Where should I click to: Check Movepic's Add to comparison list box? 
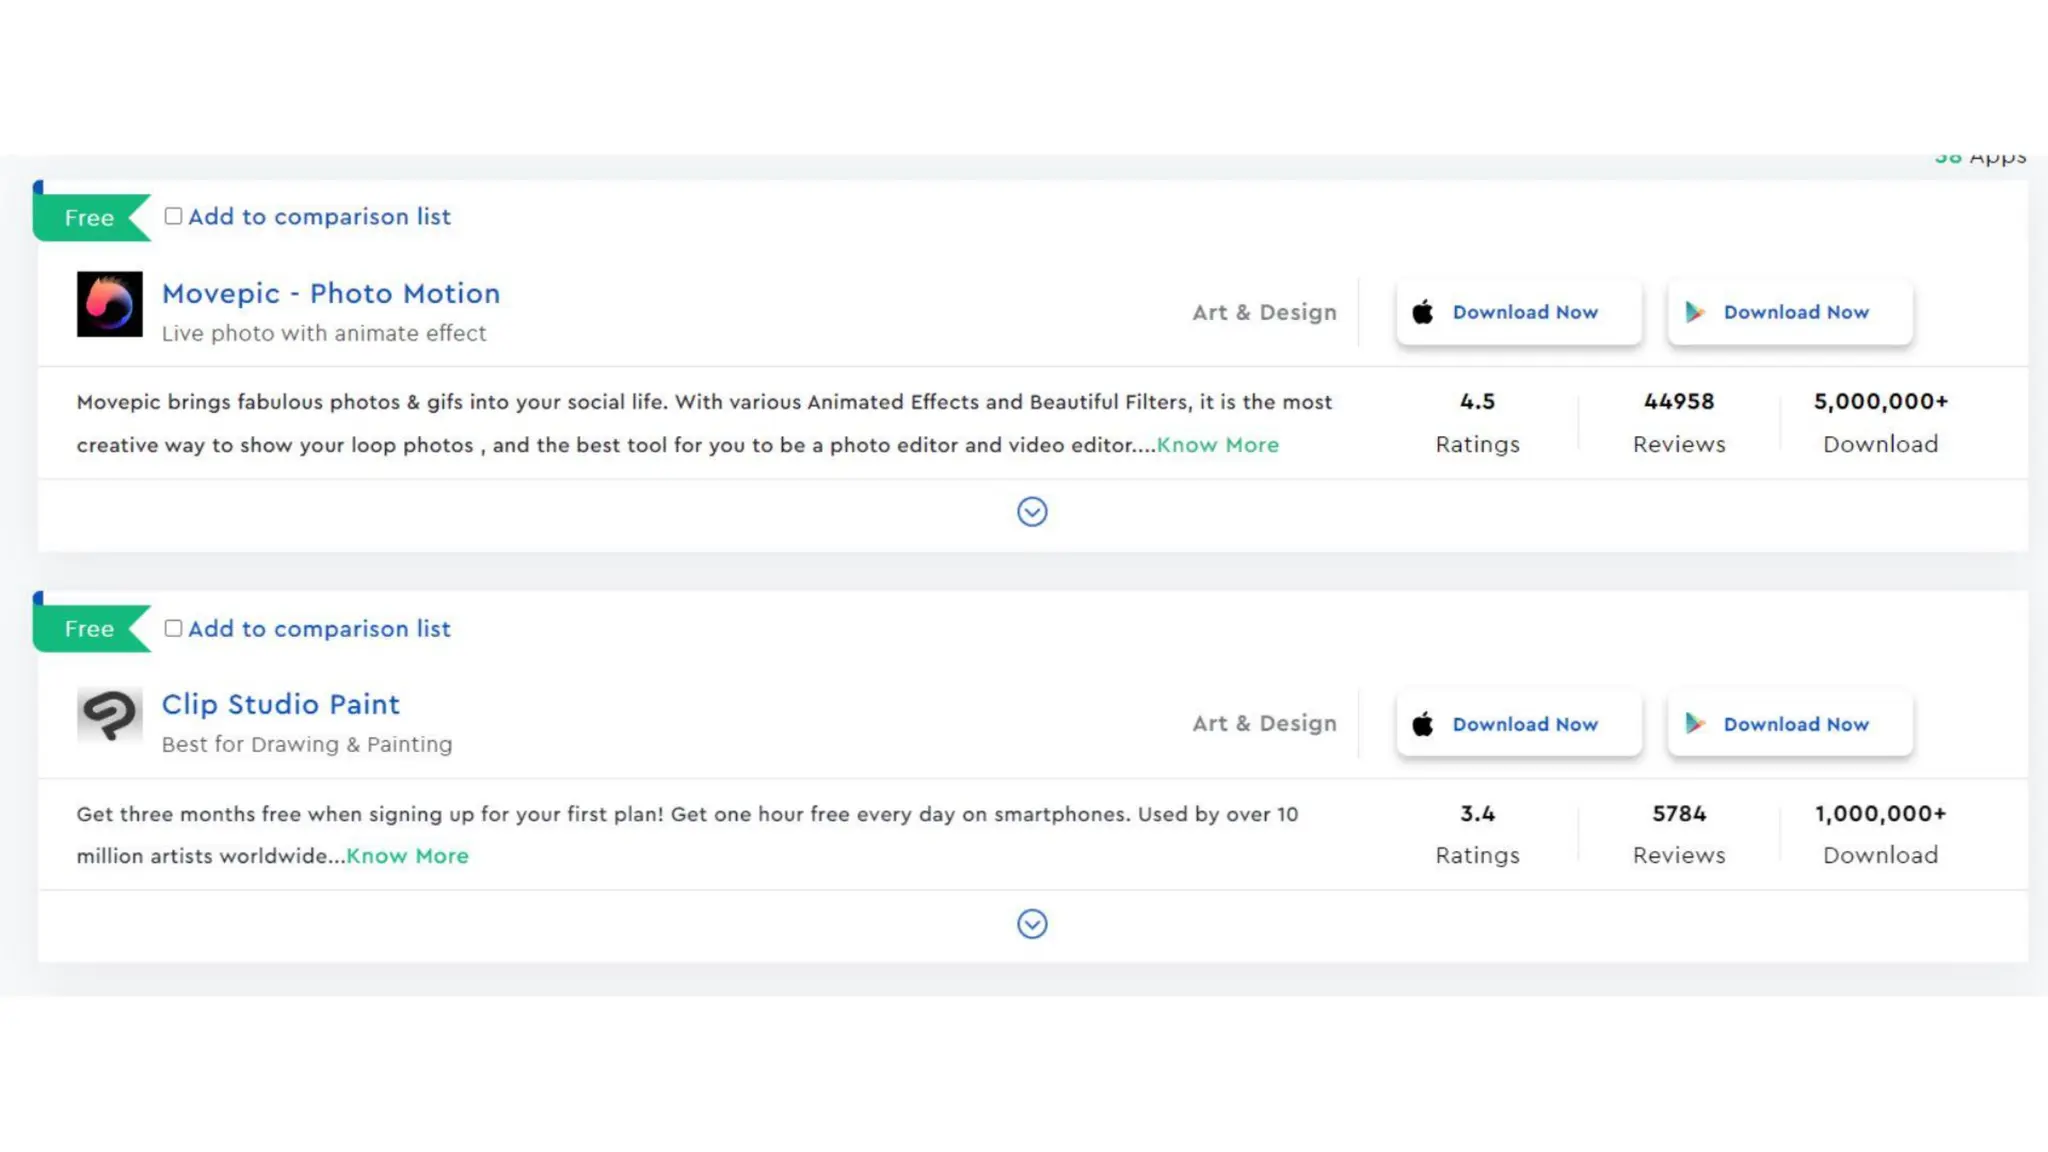[173, 216]
